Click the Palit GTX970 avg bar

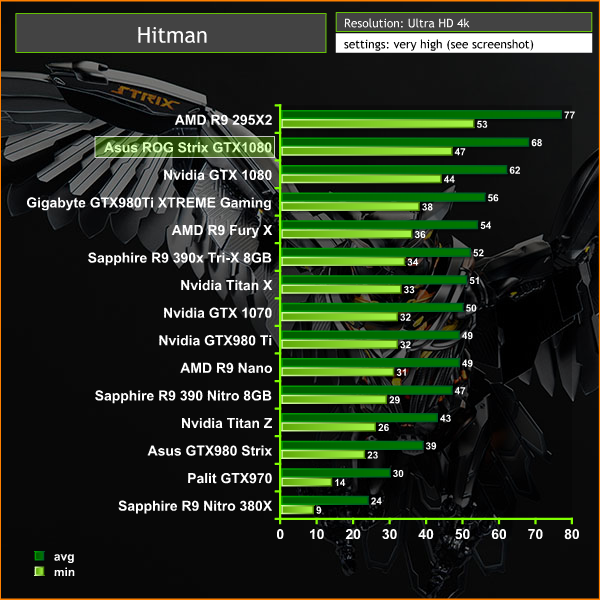click(x=336, y=473)
